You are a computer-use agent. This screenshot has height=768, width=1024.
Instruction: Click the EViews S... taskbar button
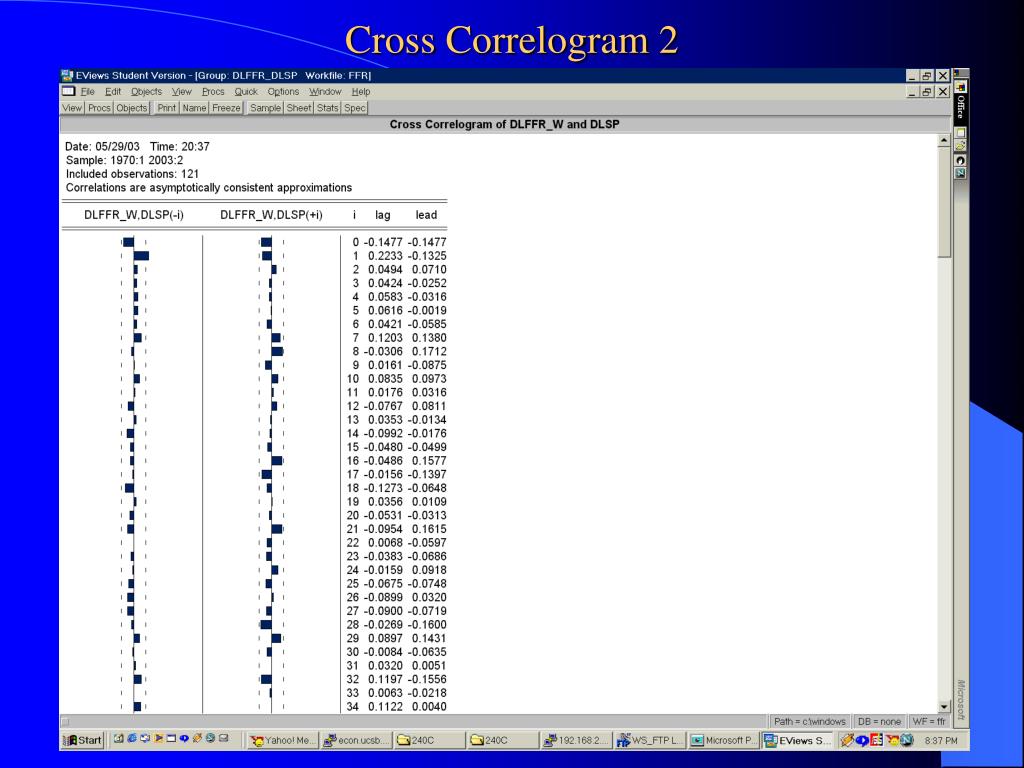(797, 741)
